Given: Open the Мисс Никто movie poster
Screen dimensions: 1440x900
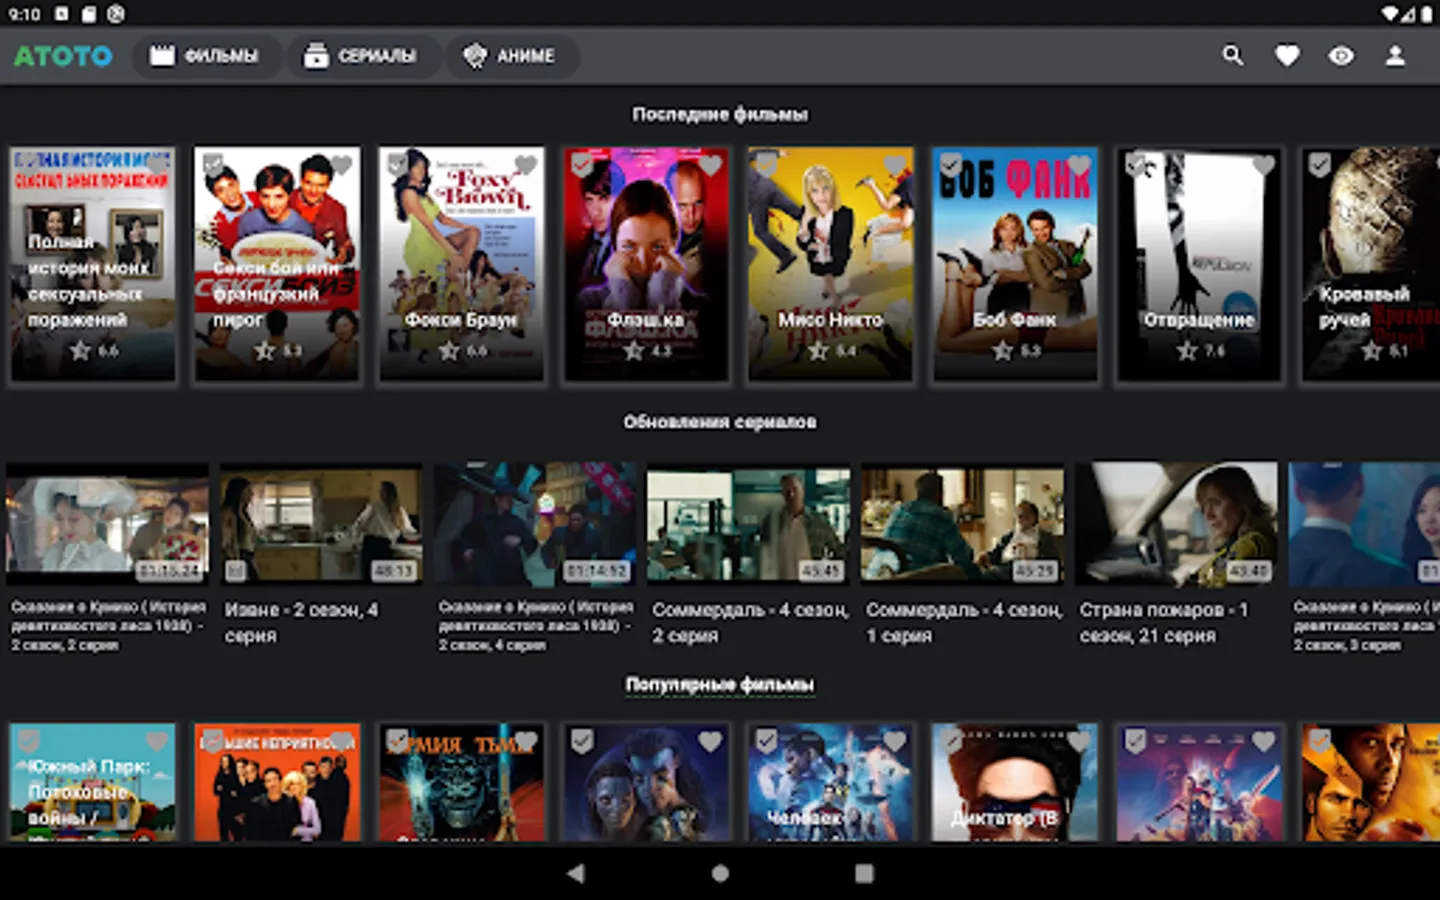Looking at the screenshot, I should (831, 265).
